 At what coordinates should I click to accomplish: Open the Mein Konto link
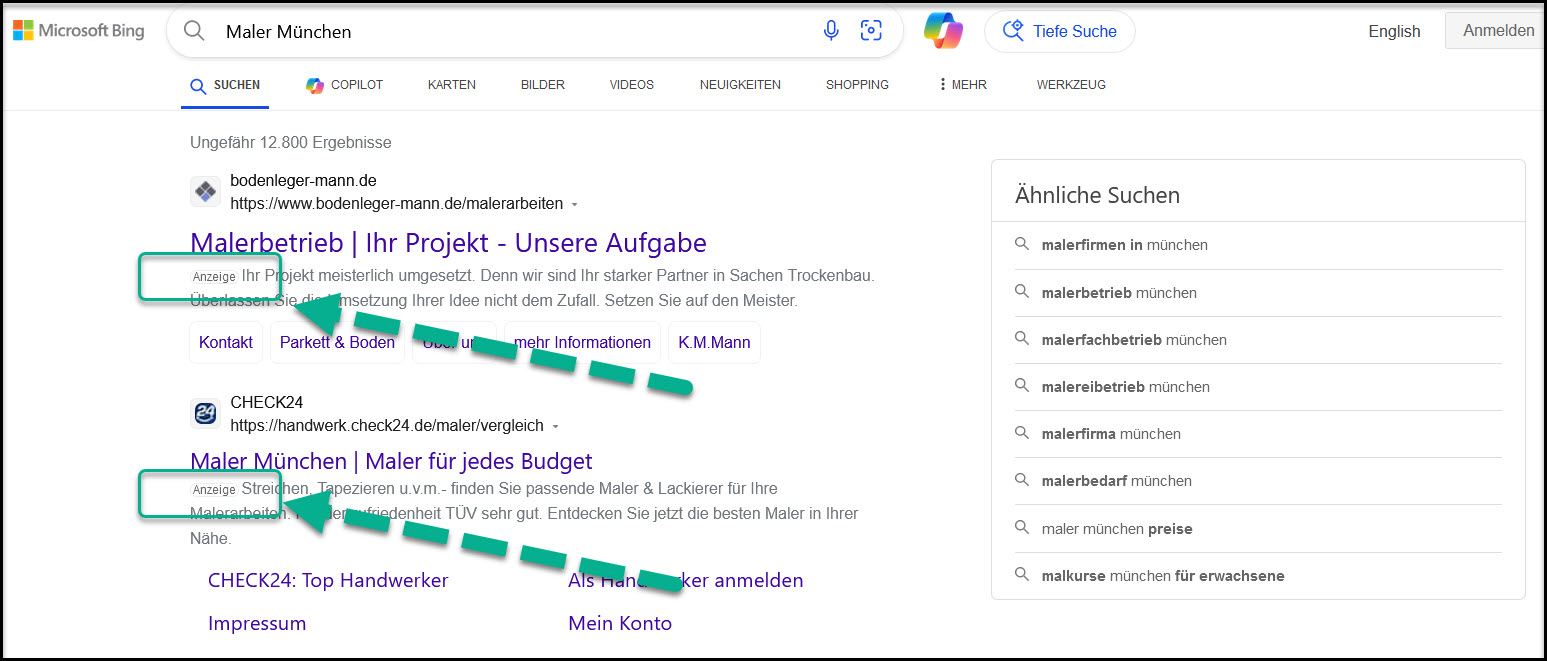point(620,623)
